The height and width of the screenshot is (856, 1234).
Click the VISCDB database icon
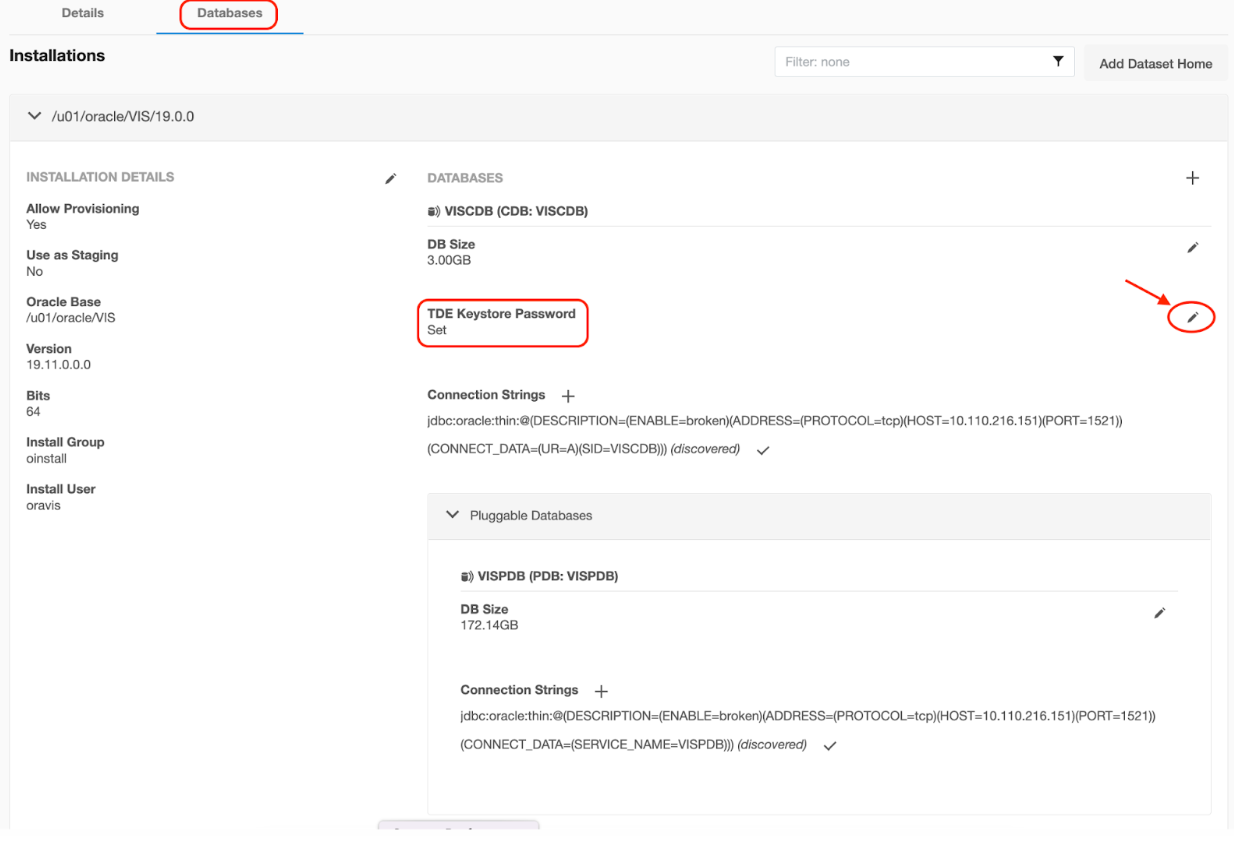[433, 212]
